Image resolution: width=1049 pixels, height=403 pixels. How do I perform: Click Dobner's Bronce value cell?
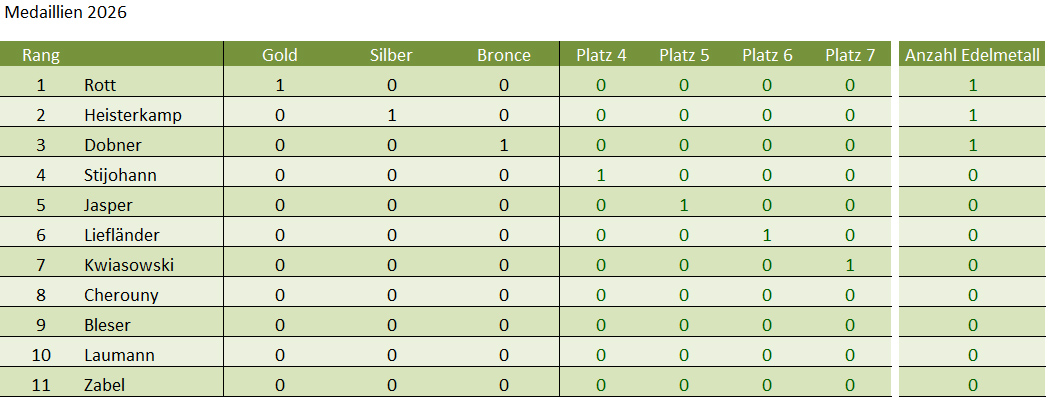coord(504,146)
